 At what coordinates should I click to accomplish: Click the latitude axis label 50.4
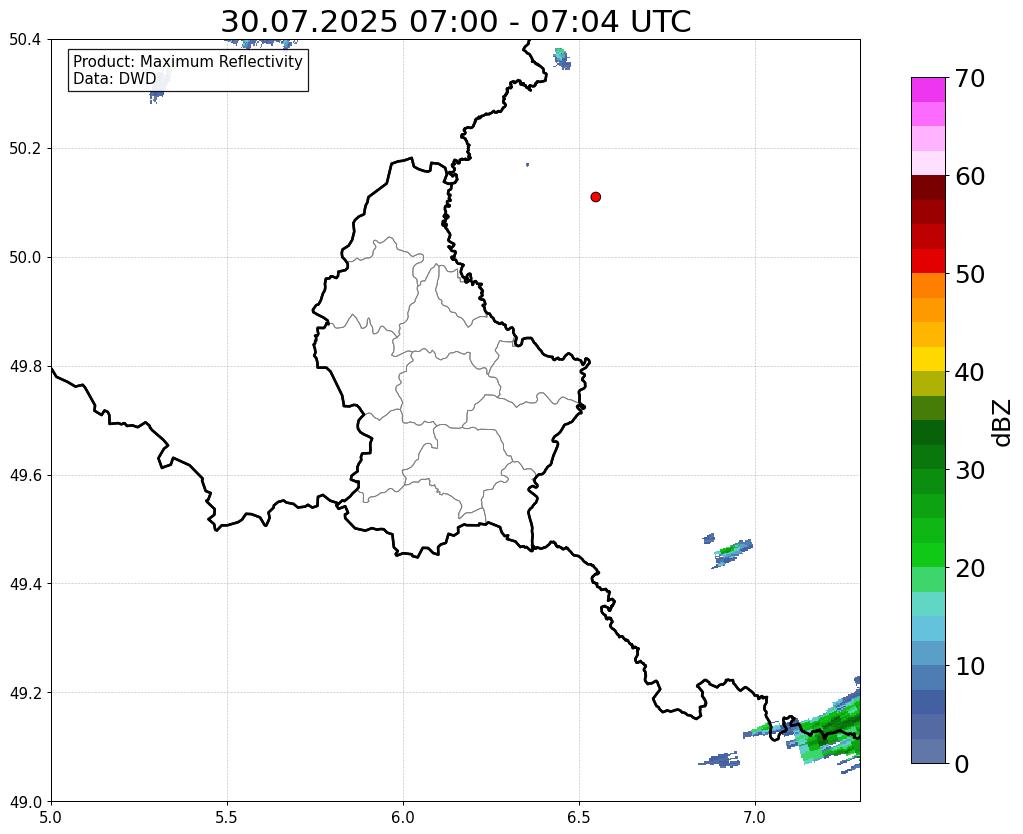tap(25, 40)
